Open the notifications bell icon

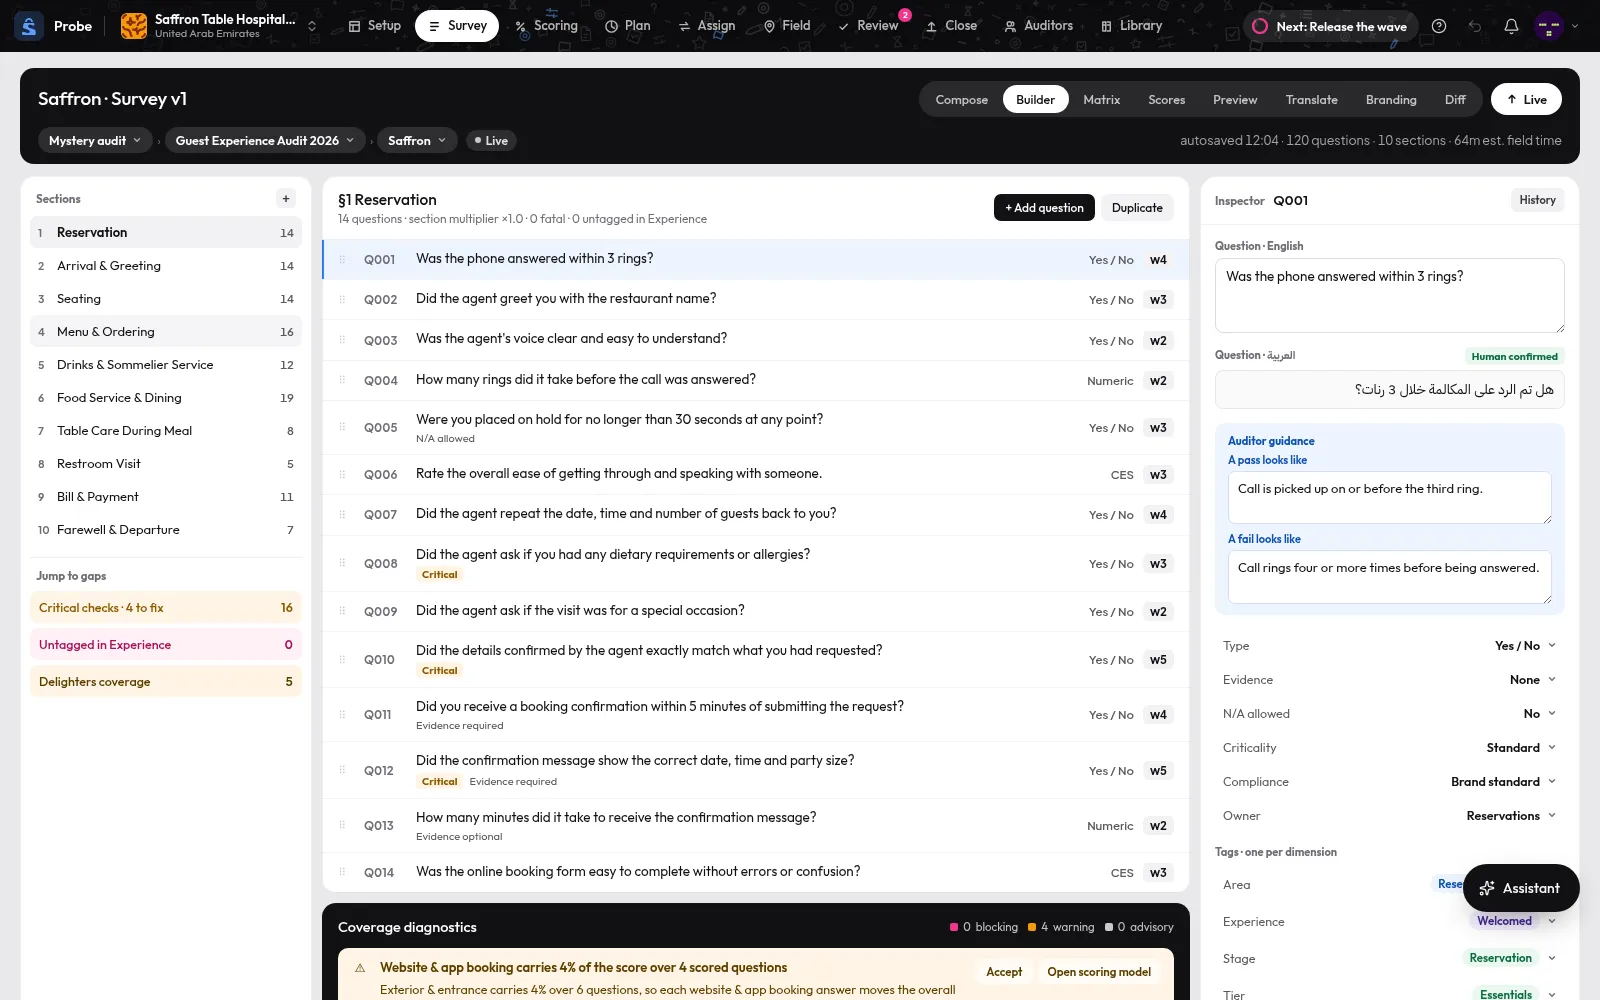(1511, 26)
